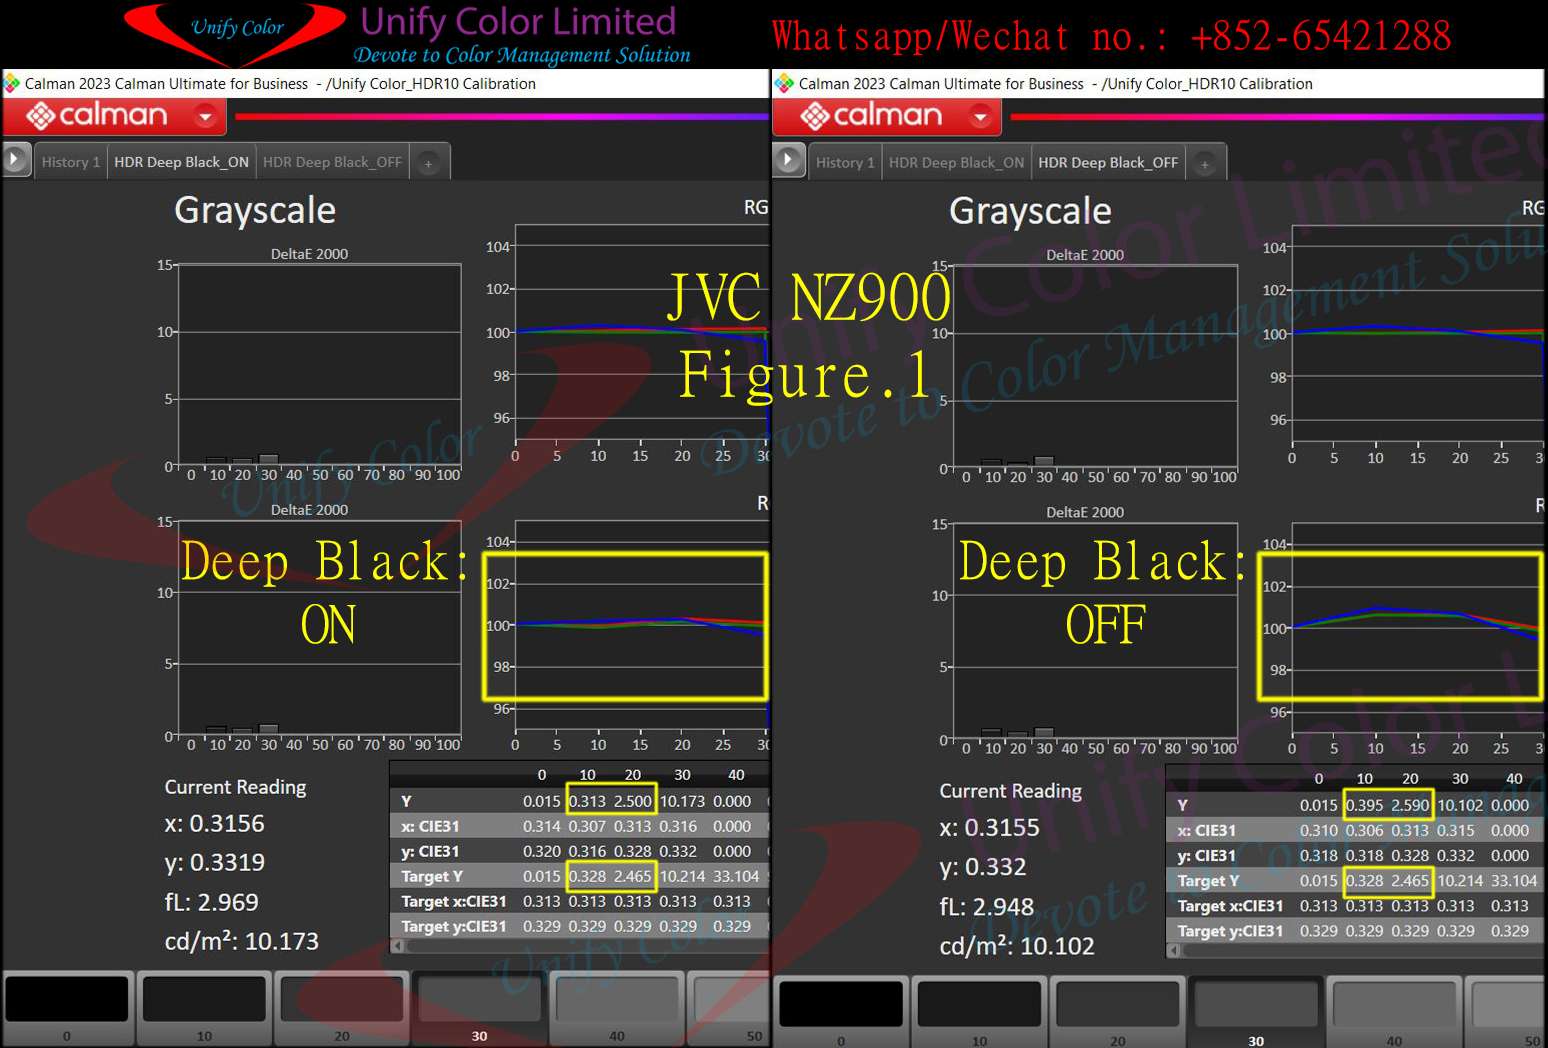The image size is (1548, 1048).
Task: Select the 10 gray patch in right window
Action: click(x=980, y=1011)
